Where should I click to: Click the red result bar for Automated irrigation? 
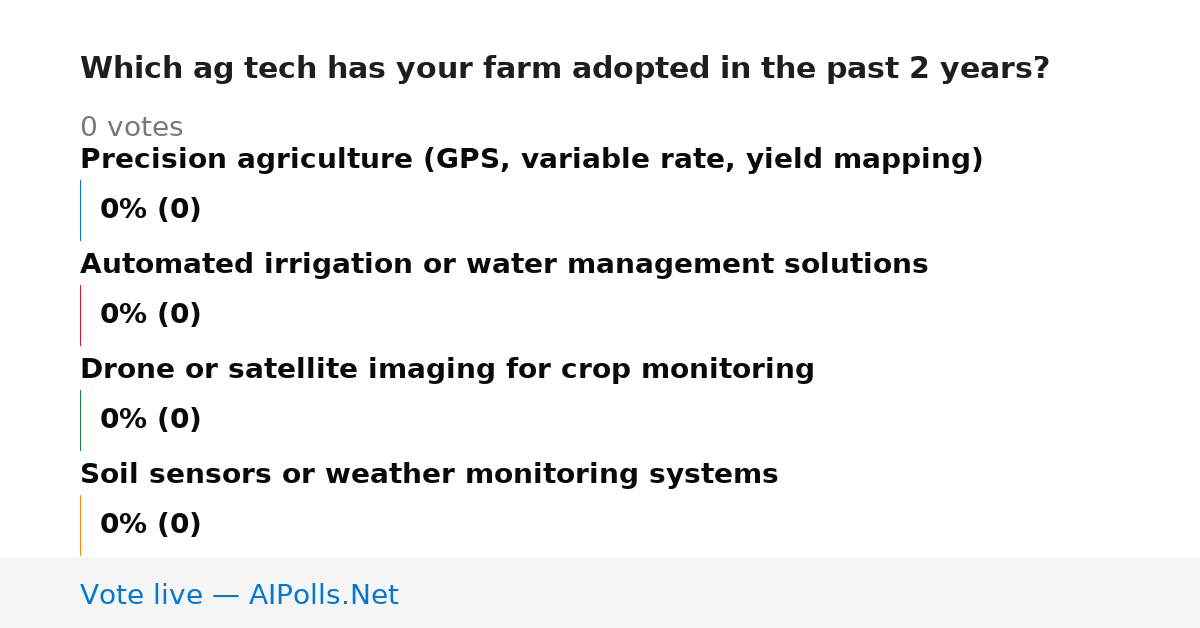pos(80,315)
